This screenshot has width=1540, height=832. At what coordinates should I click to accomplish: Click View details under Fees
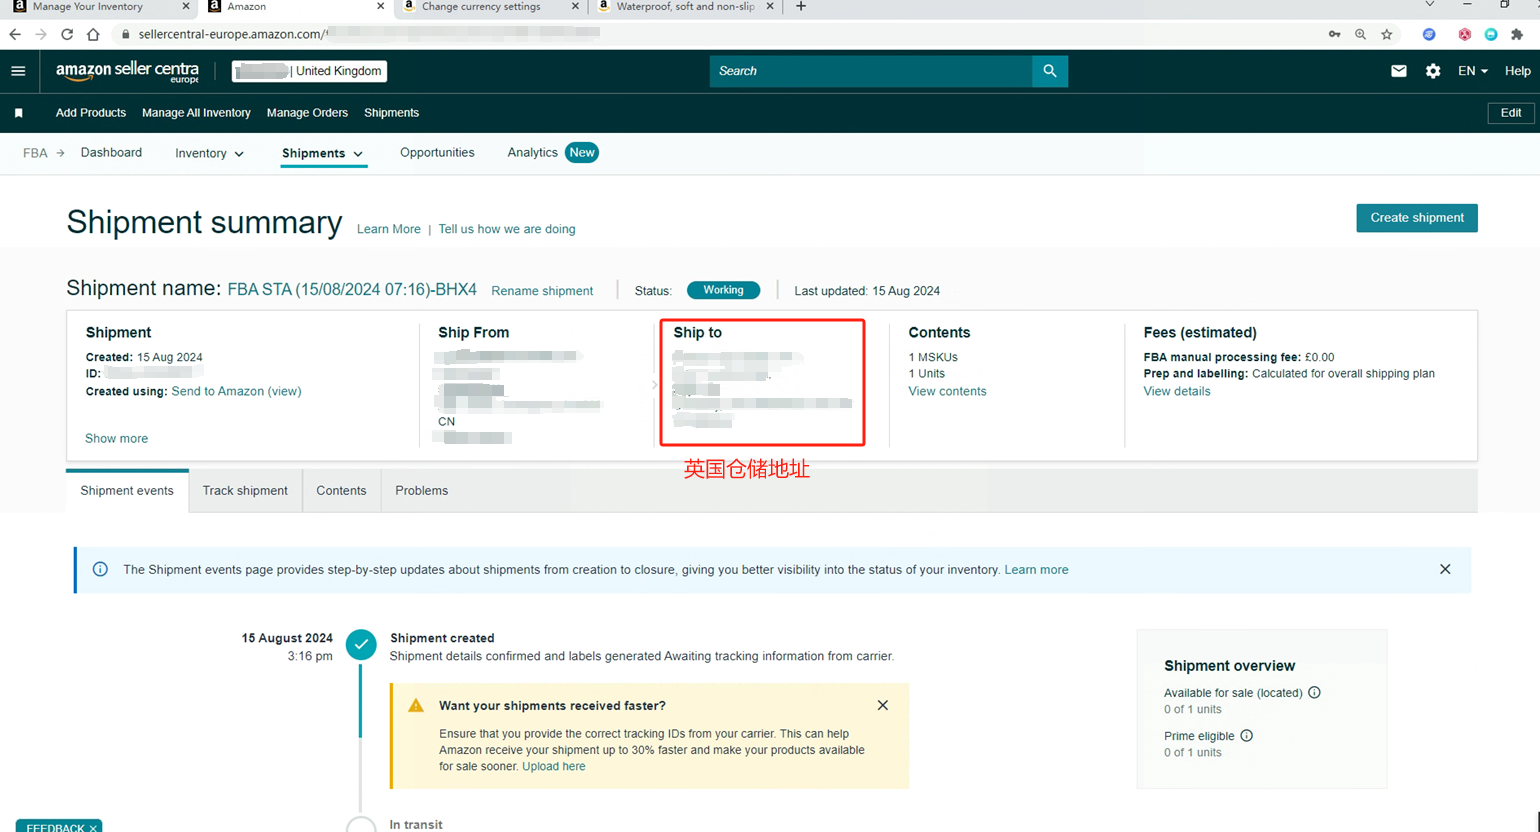(x=1177, y=391)
